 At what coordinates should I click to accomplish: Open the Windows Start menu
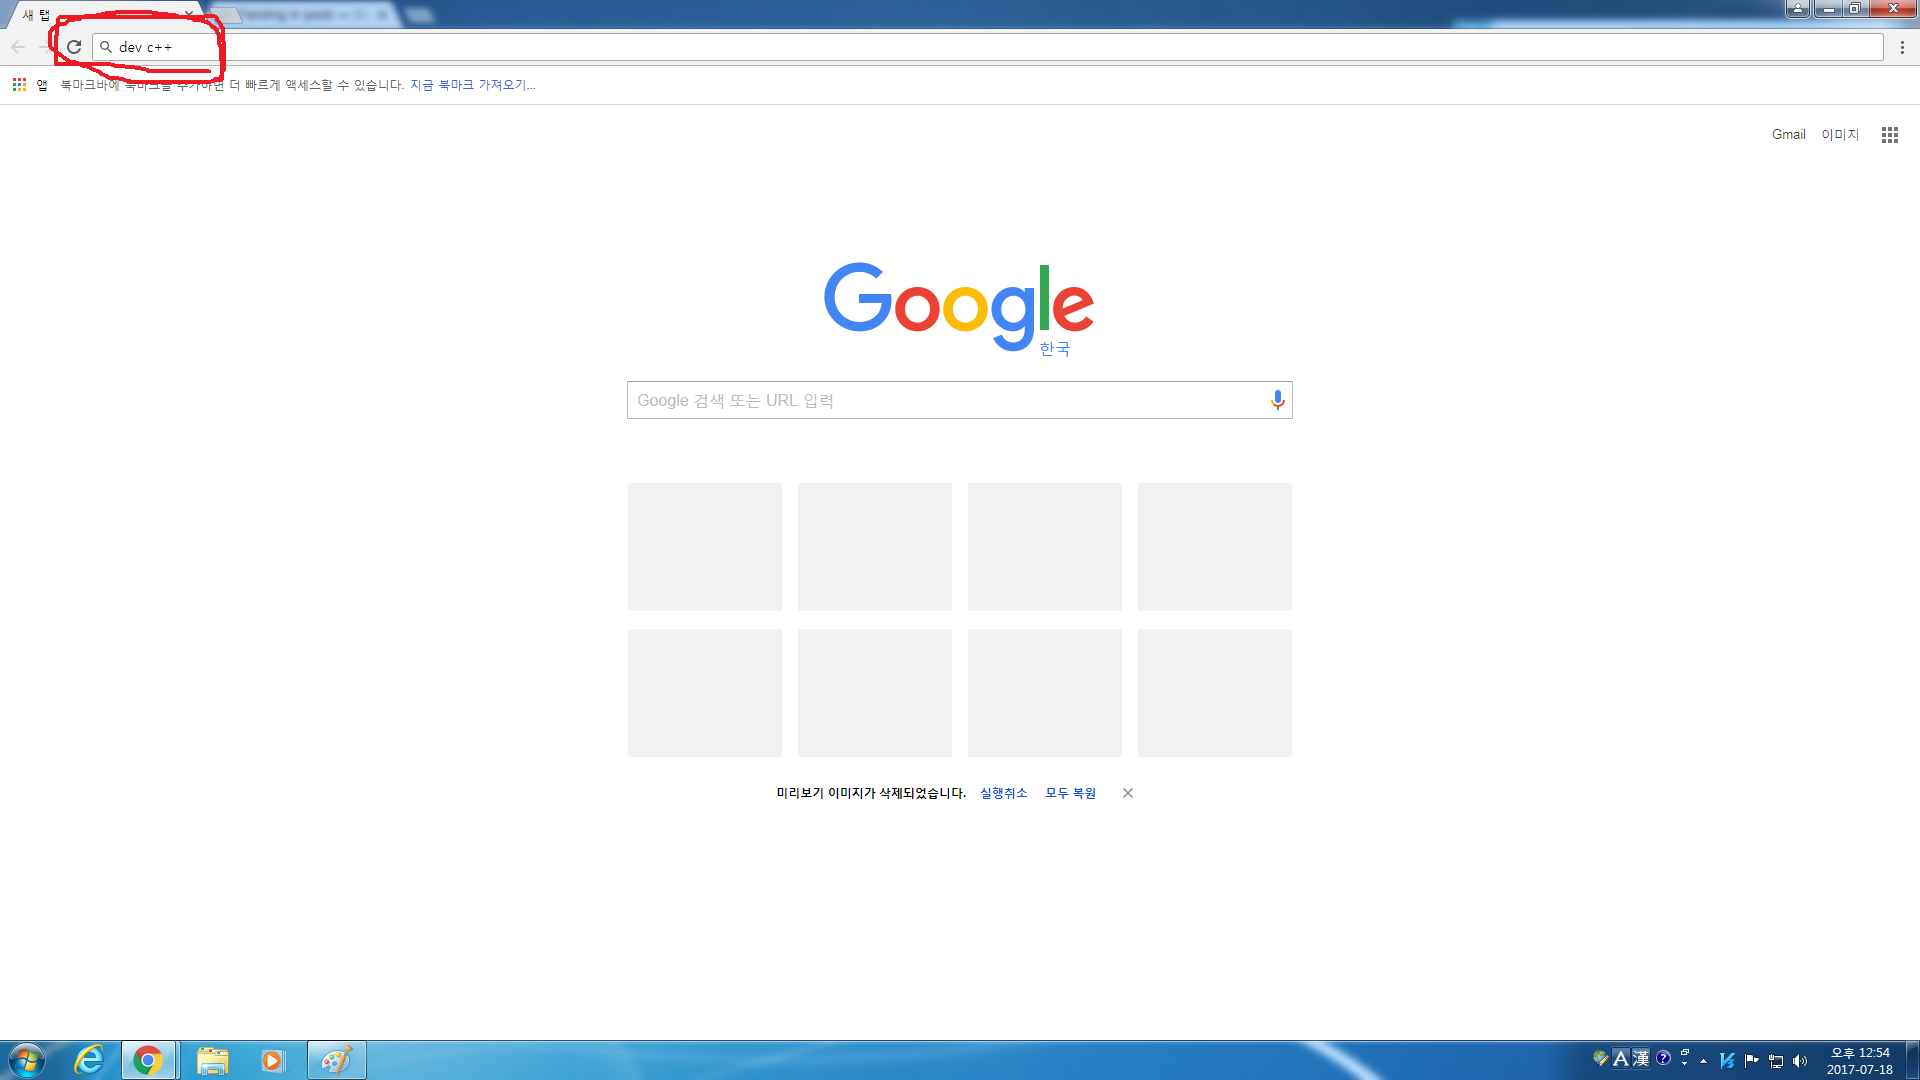(x=27, y=1060)
